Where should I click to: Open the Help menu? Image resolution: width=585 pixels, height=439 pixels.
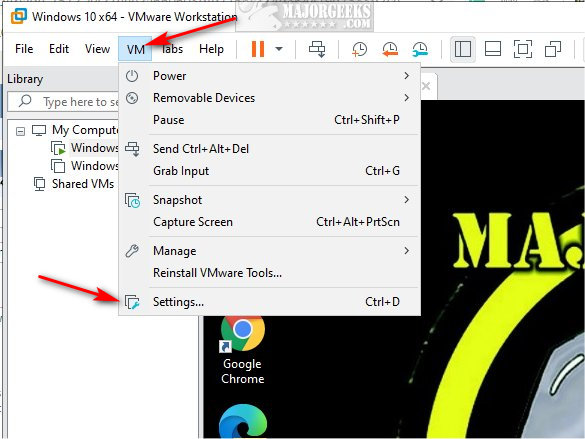tap(211, 49)
